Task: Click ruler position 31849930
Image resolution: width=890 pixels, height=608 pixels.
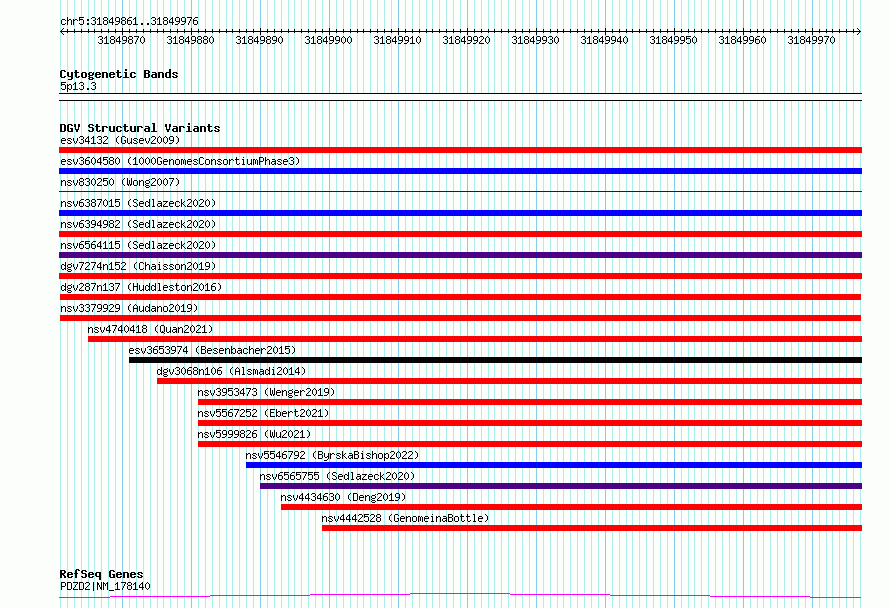Action: 535,40
